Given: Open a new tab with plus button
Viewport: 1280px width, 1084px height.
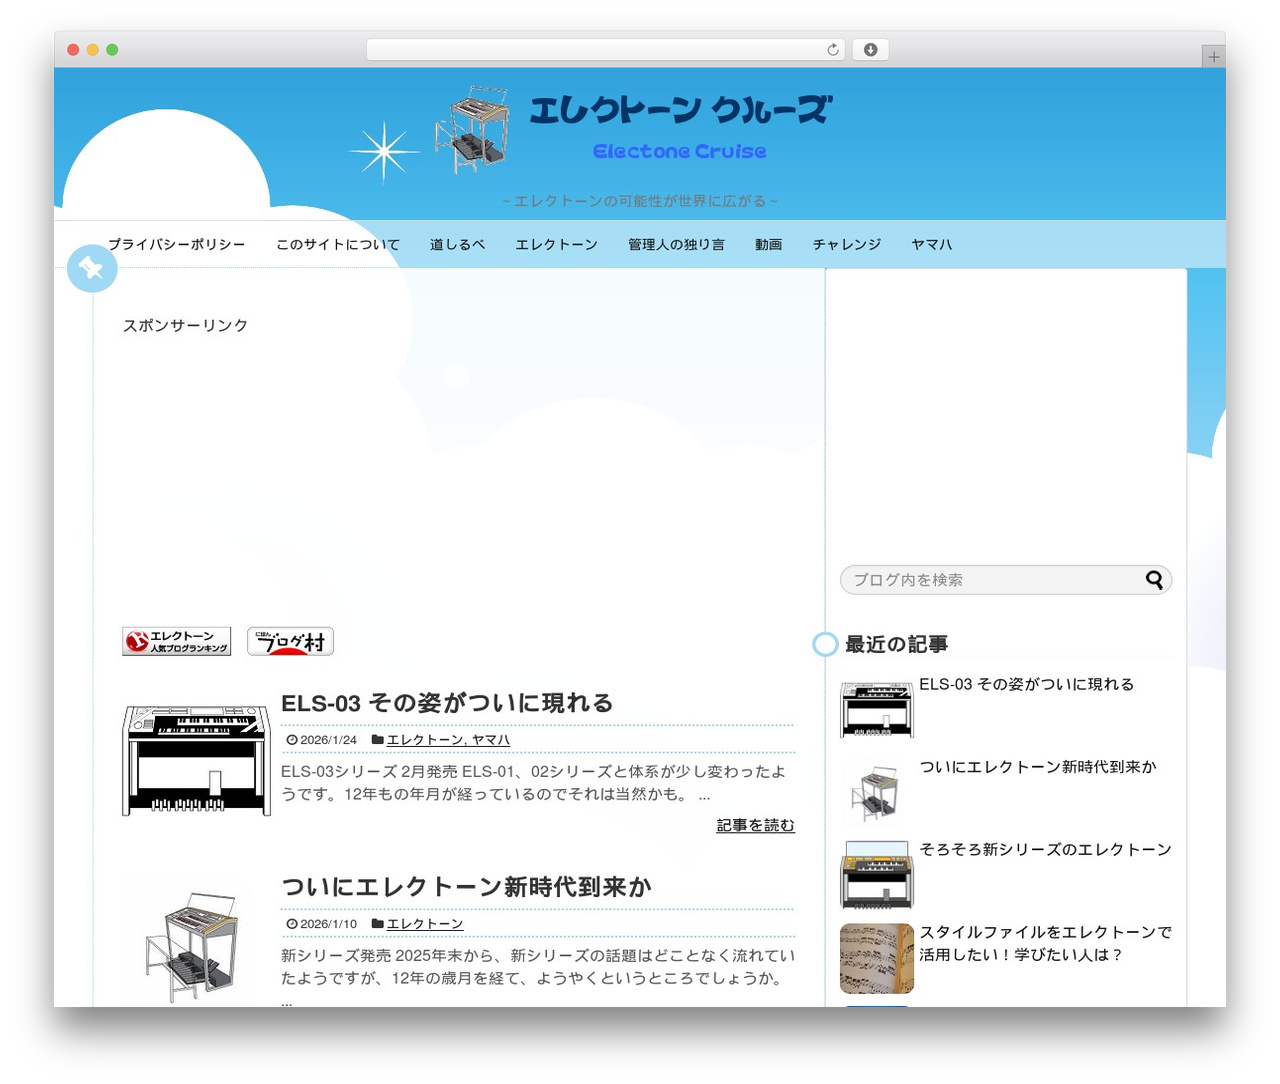Looking at the screenshot, I should click(1214, 57).
